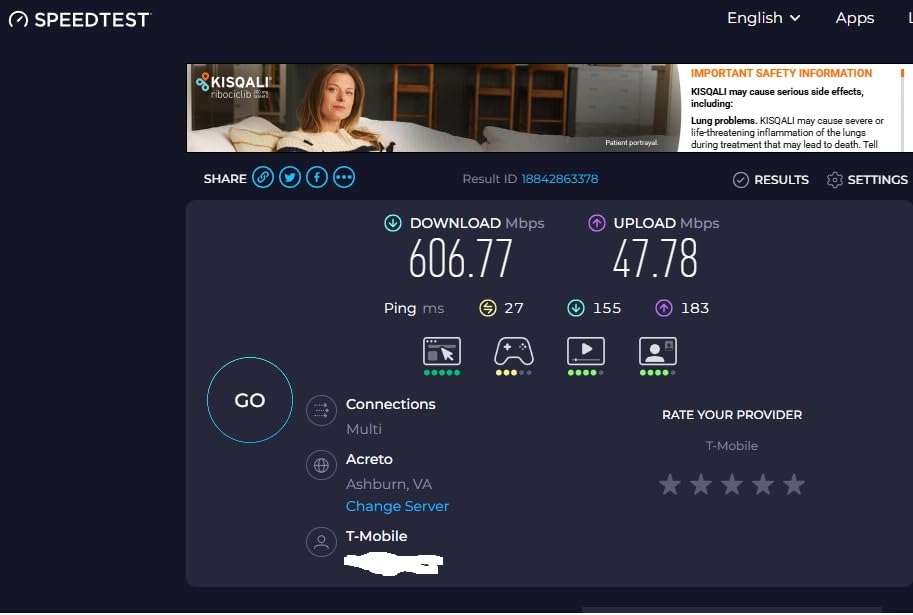Screen dimensions: 913x615
Task: Copy the result share link icon
Action: pyautogui.click(x=262, y=177)
